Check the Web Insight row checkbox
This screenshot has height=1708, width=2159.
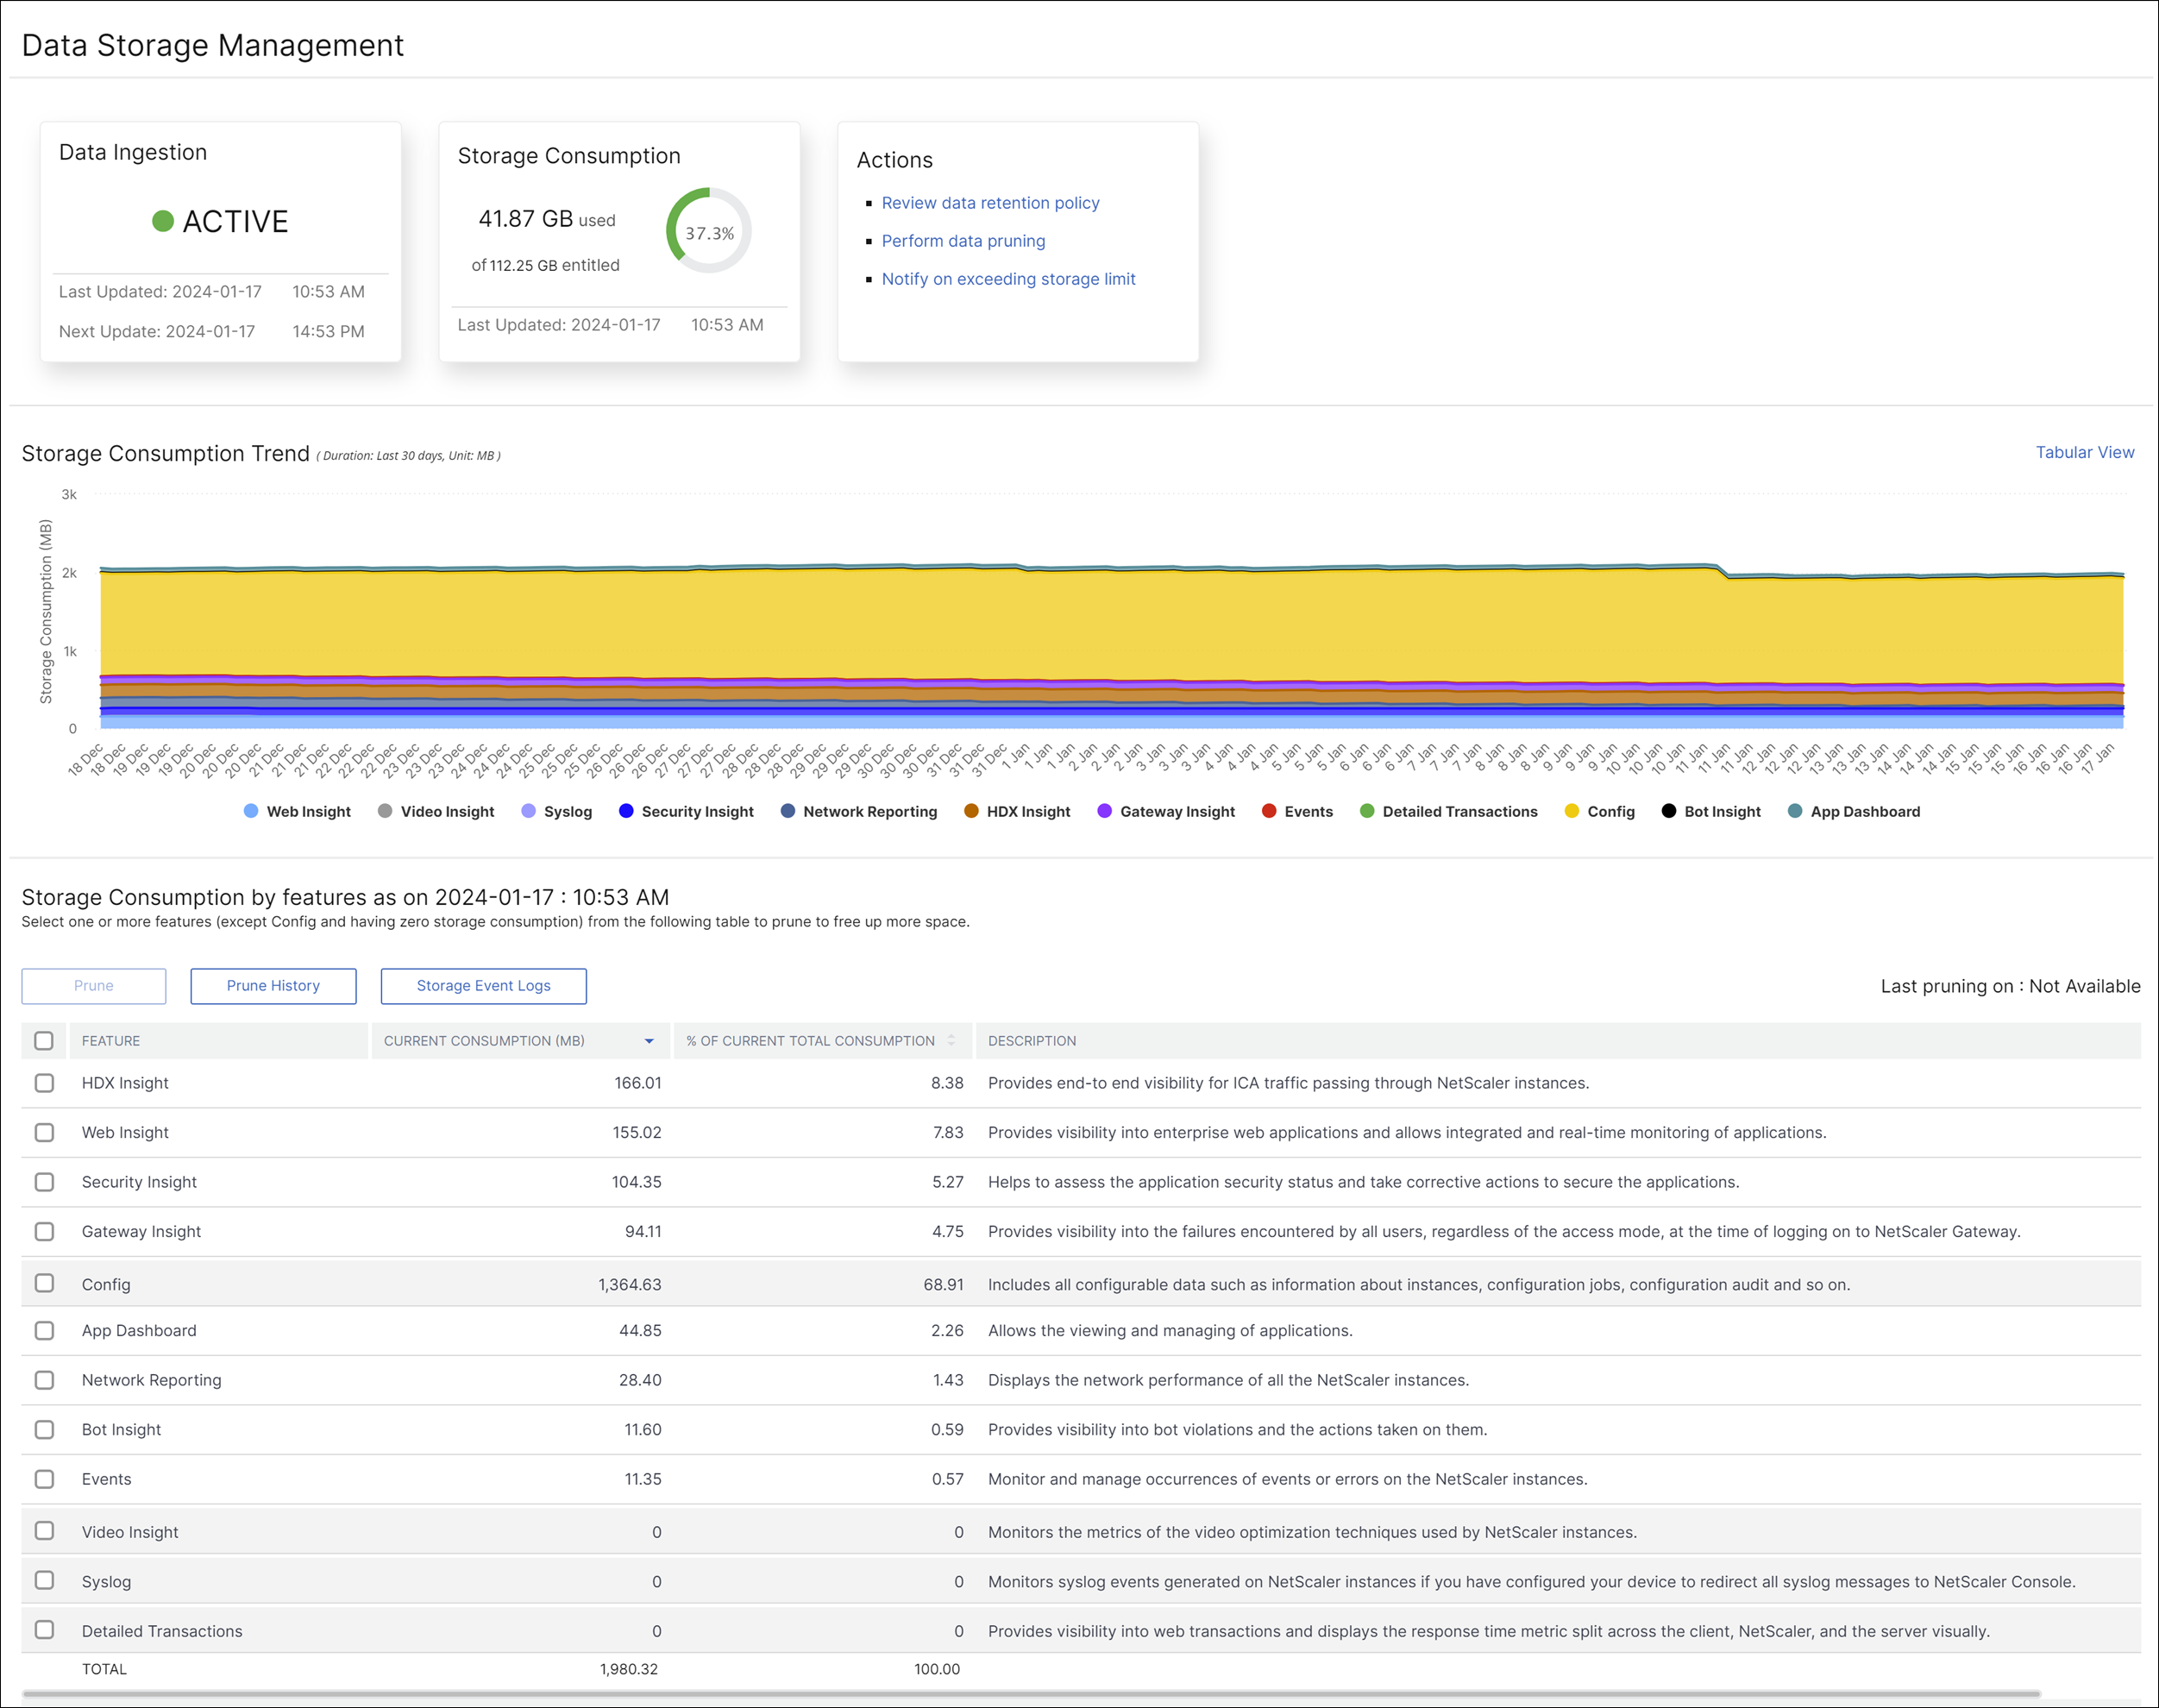(x=44, y=1132)
